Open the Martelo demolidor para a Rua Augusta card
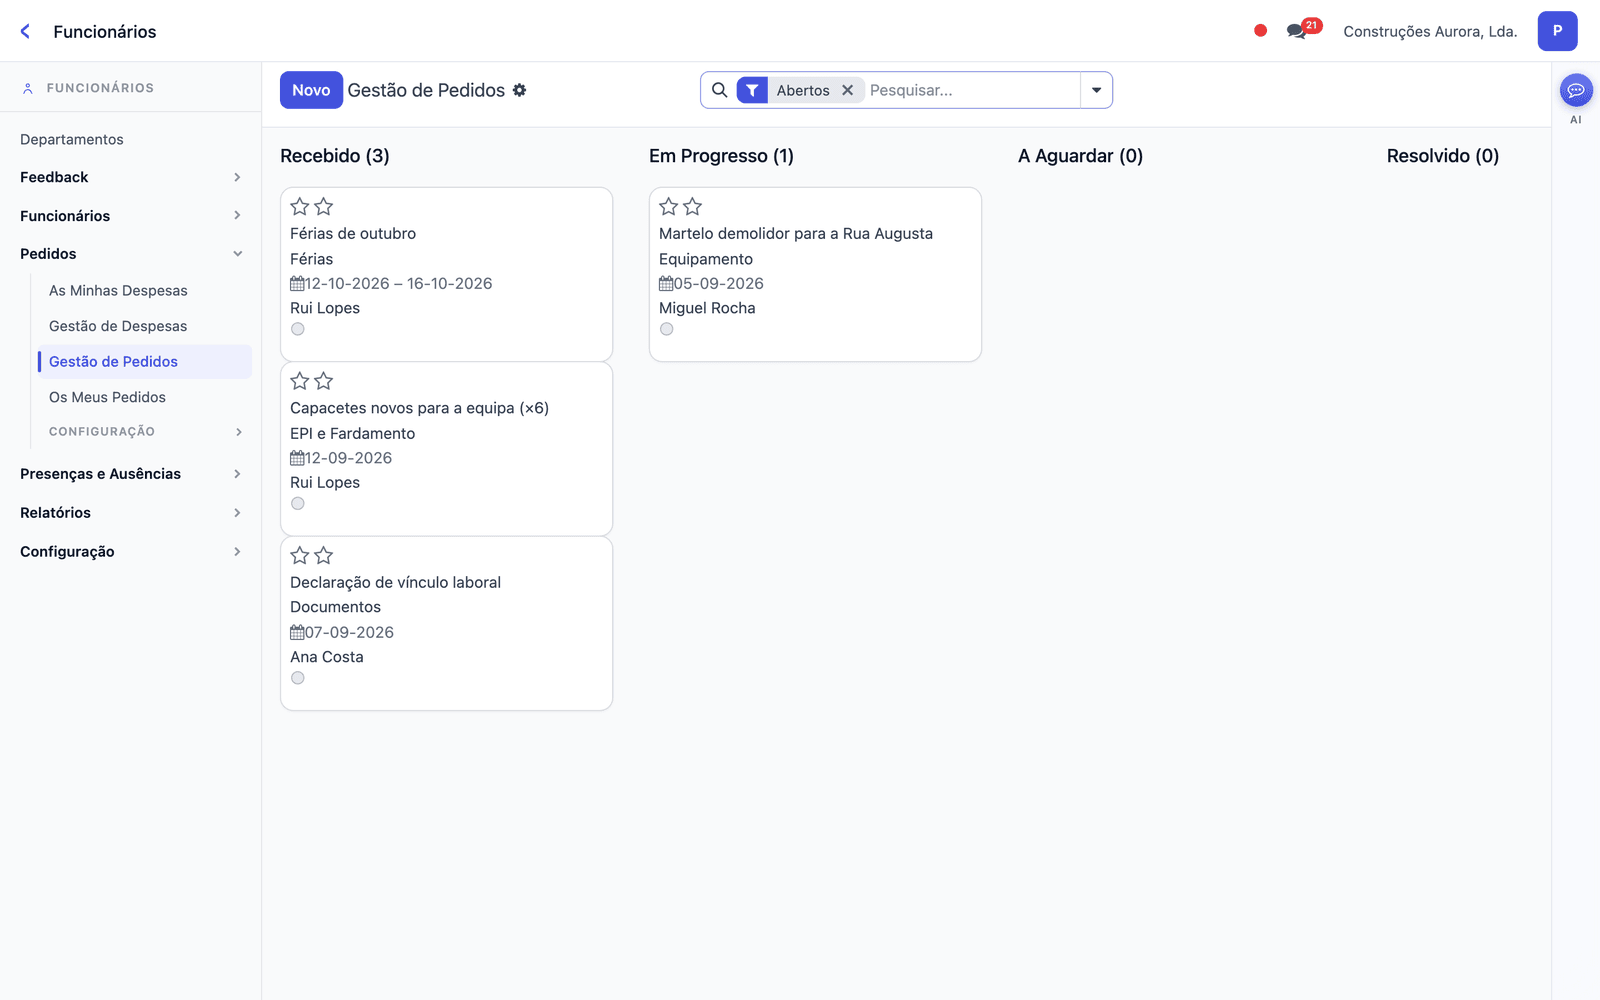 point(815,274)
